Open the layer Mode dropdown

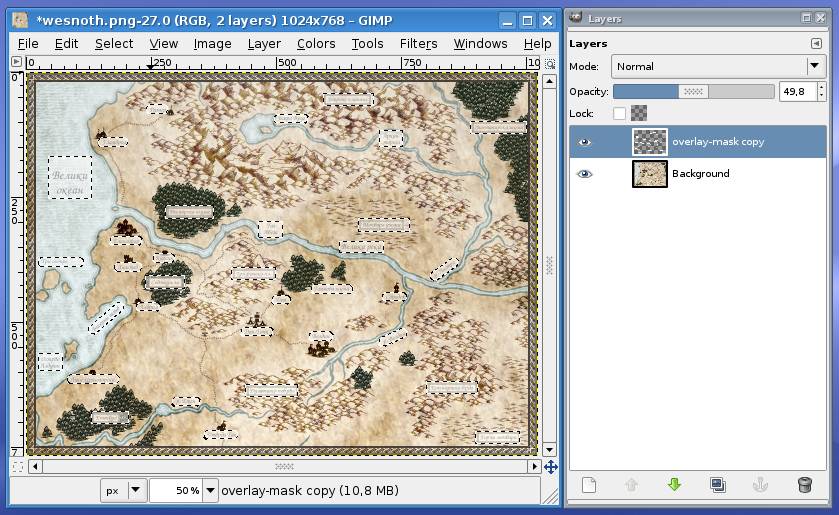point(718,66)
